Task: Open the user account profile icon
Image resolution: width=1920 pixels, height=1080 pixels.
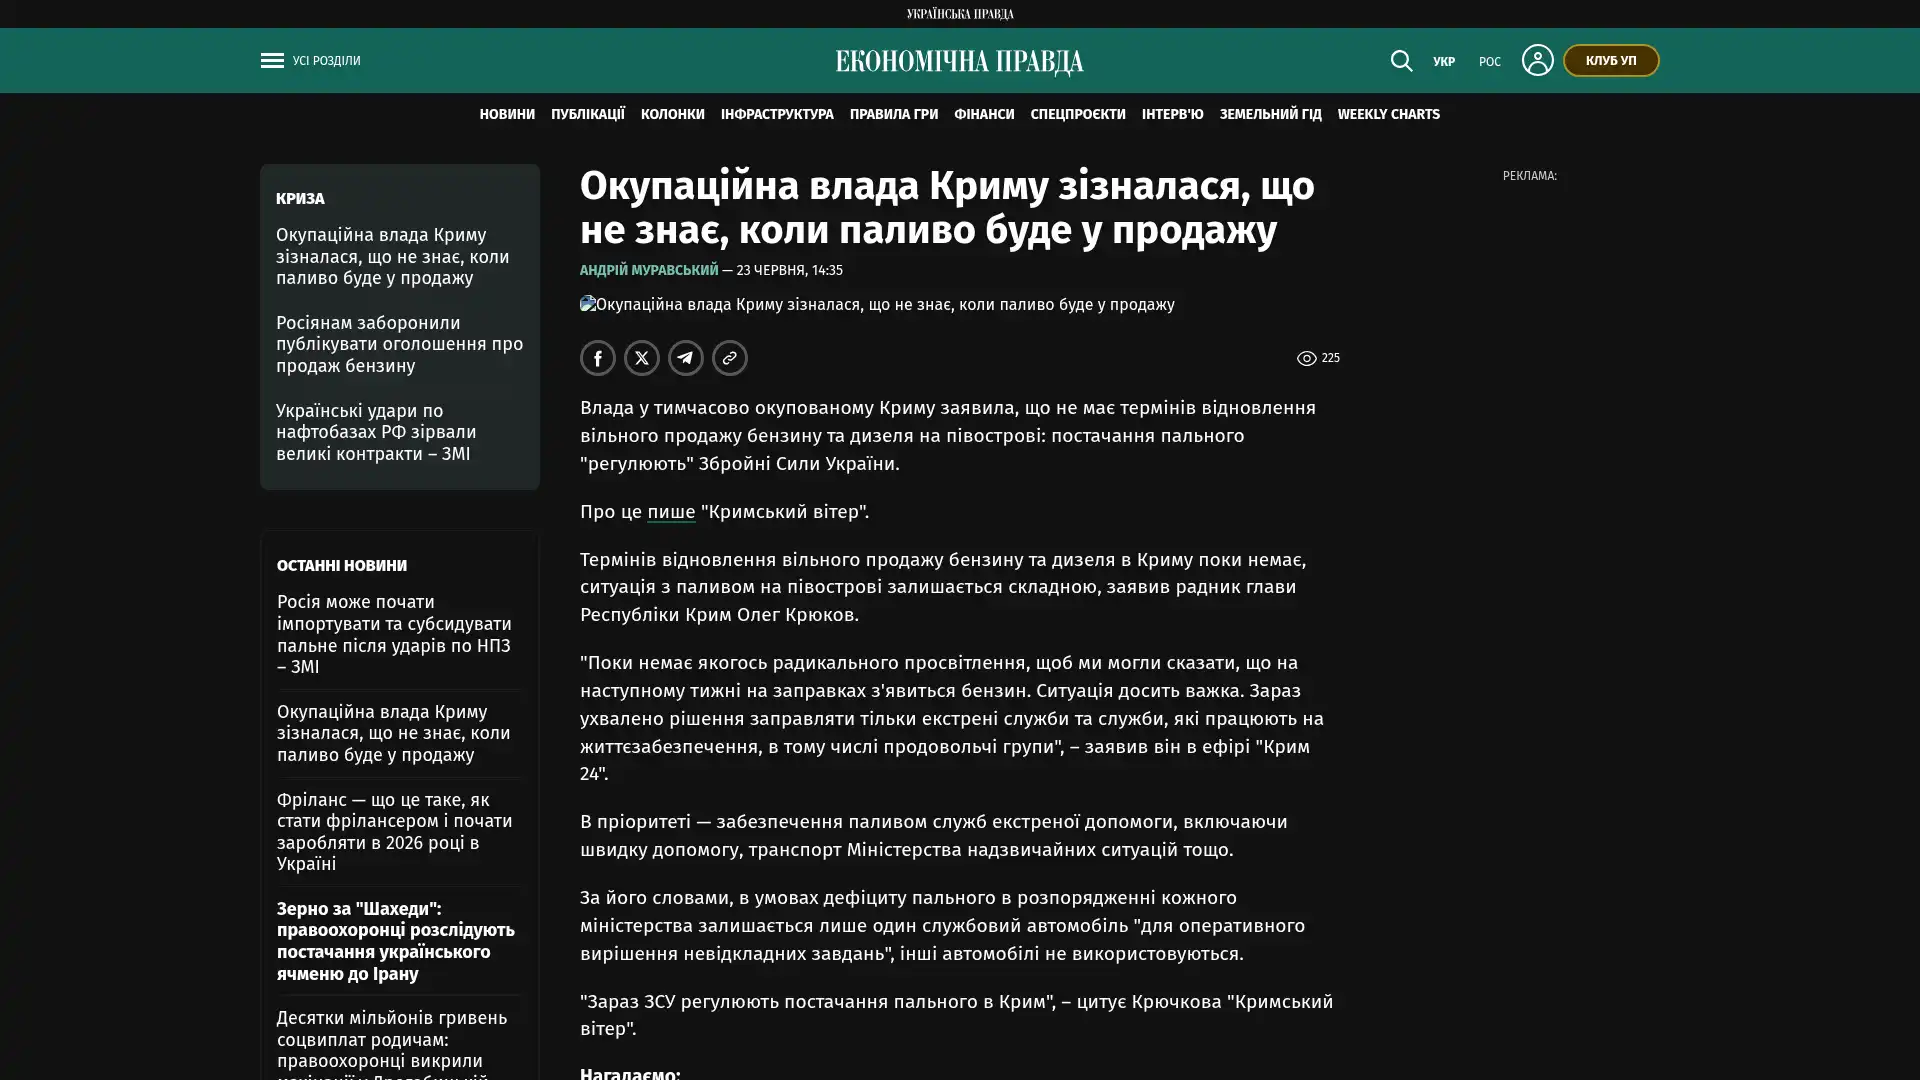Action: pyautogui.click(x=1537, y=60)
